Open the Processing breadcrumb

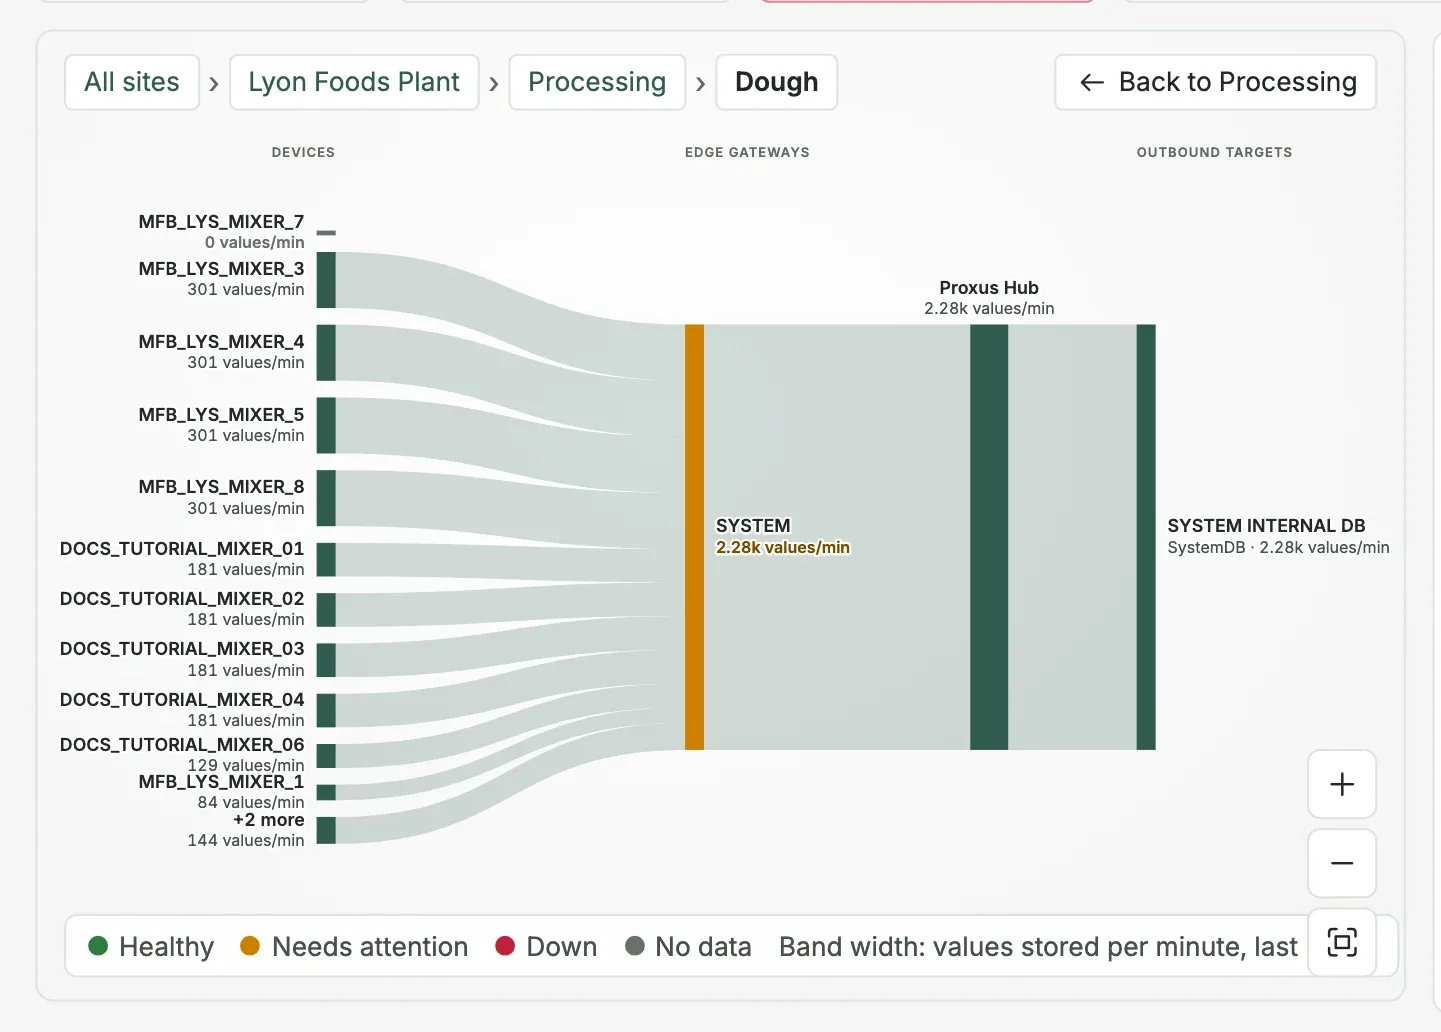[x=597, y=82]
